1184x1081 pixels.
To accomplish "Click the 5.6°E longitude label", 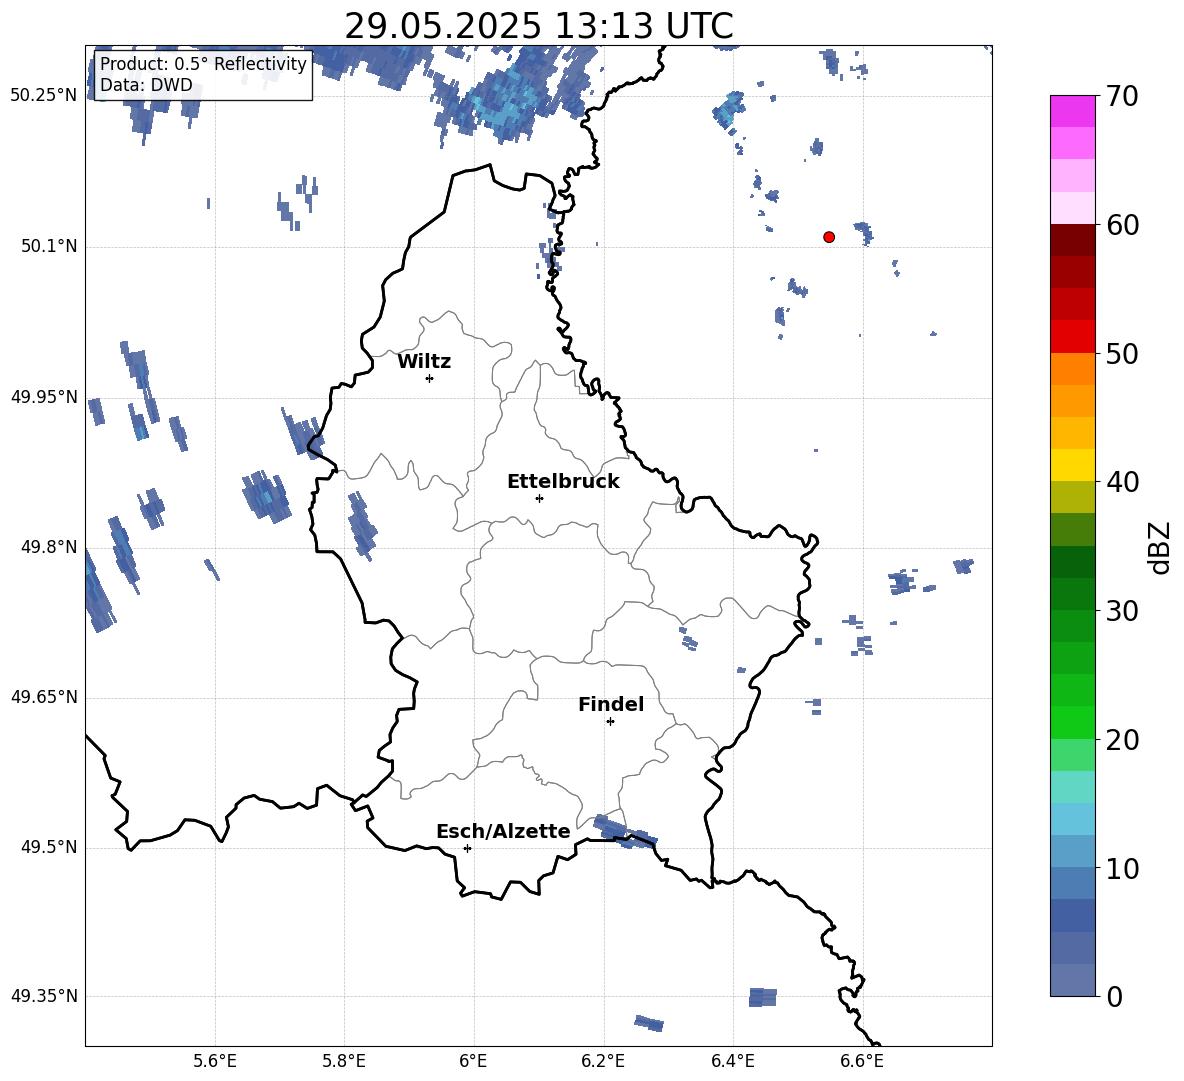I will (x=215, y=1061).
